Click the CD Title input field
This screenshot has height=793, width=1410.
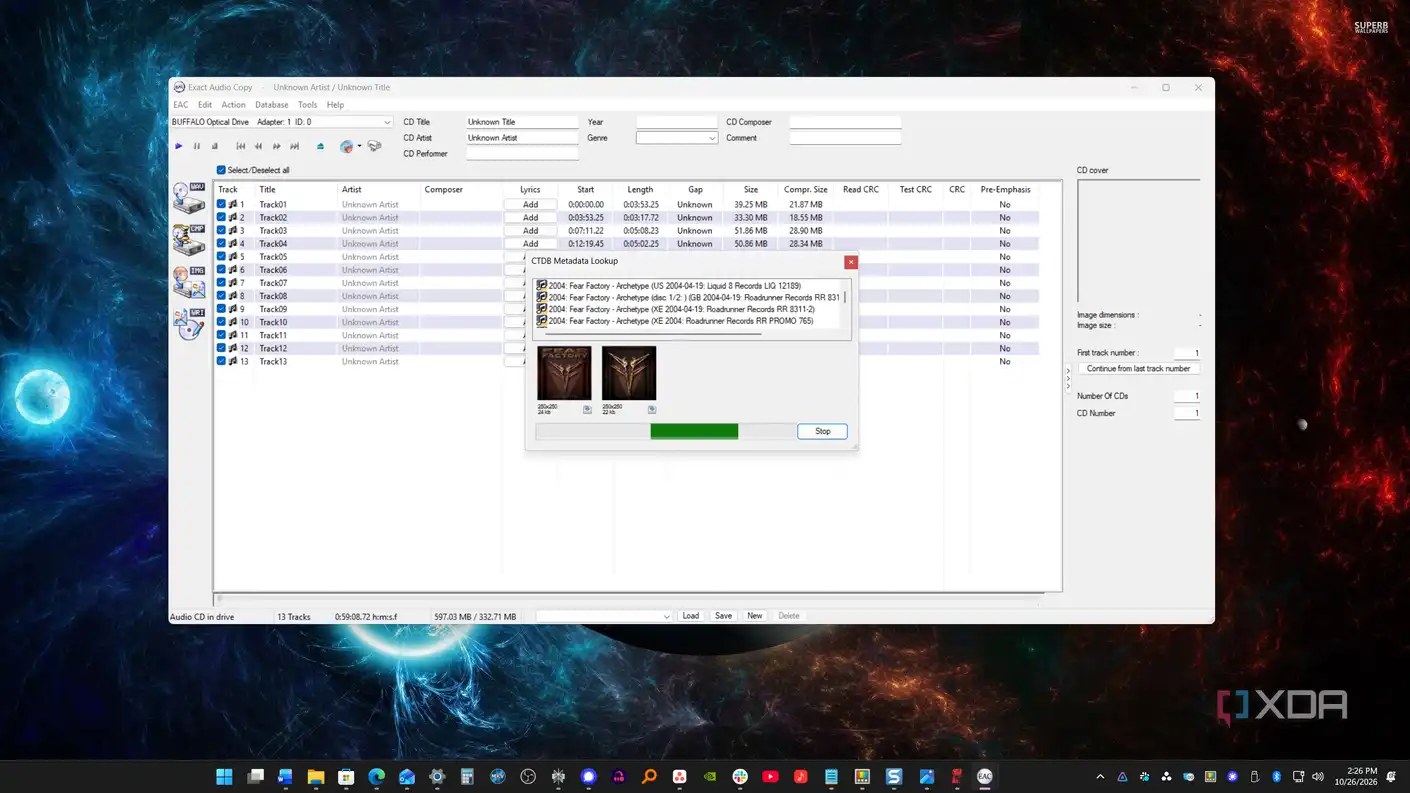(522, 122)
